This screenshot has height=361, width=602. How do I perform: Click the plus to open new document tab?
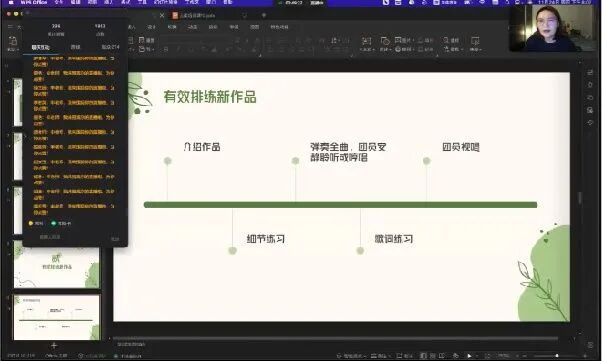(x=263, y=15)
